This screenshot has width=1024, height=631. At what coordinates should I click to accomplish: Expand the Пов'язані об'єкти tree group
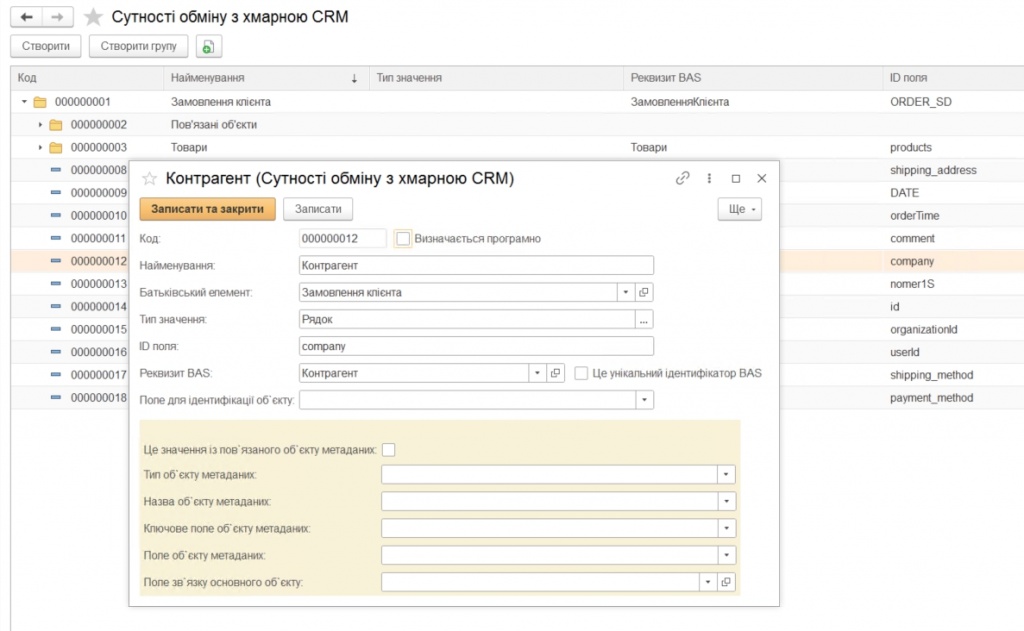tap(41, 125)
